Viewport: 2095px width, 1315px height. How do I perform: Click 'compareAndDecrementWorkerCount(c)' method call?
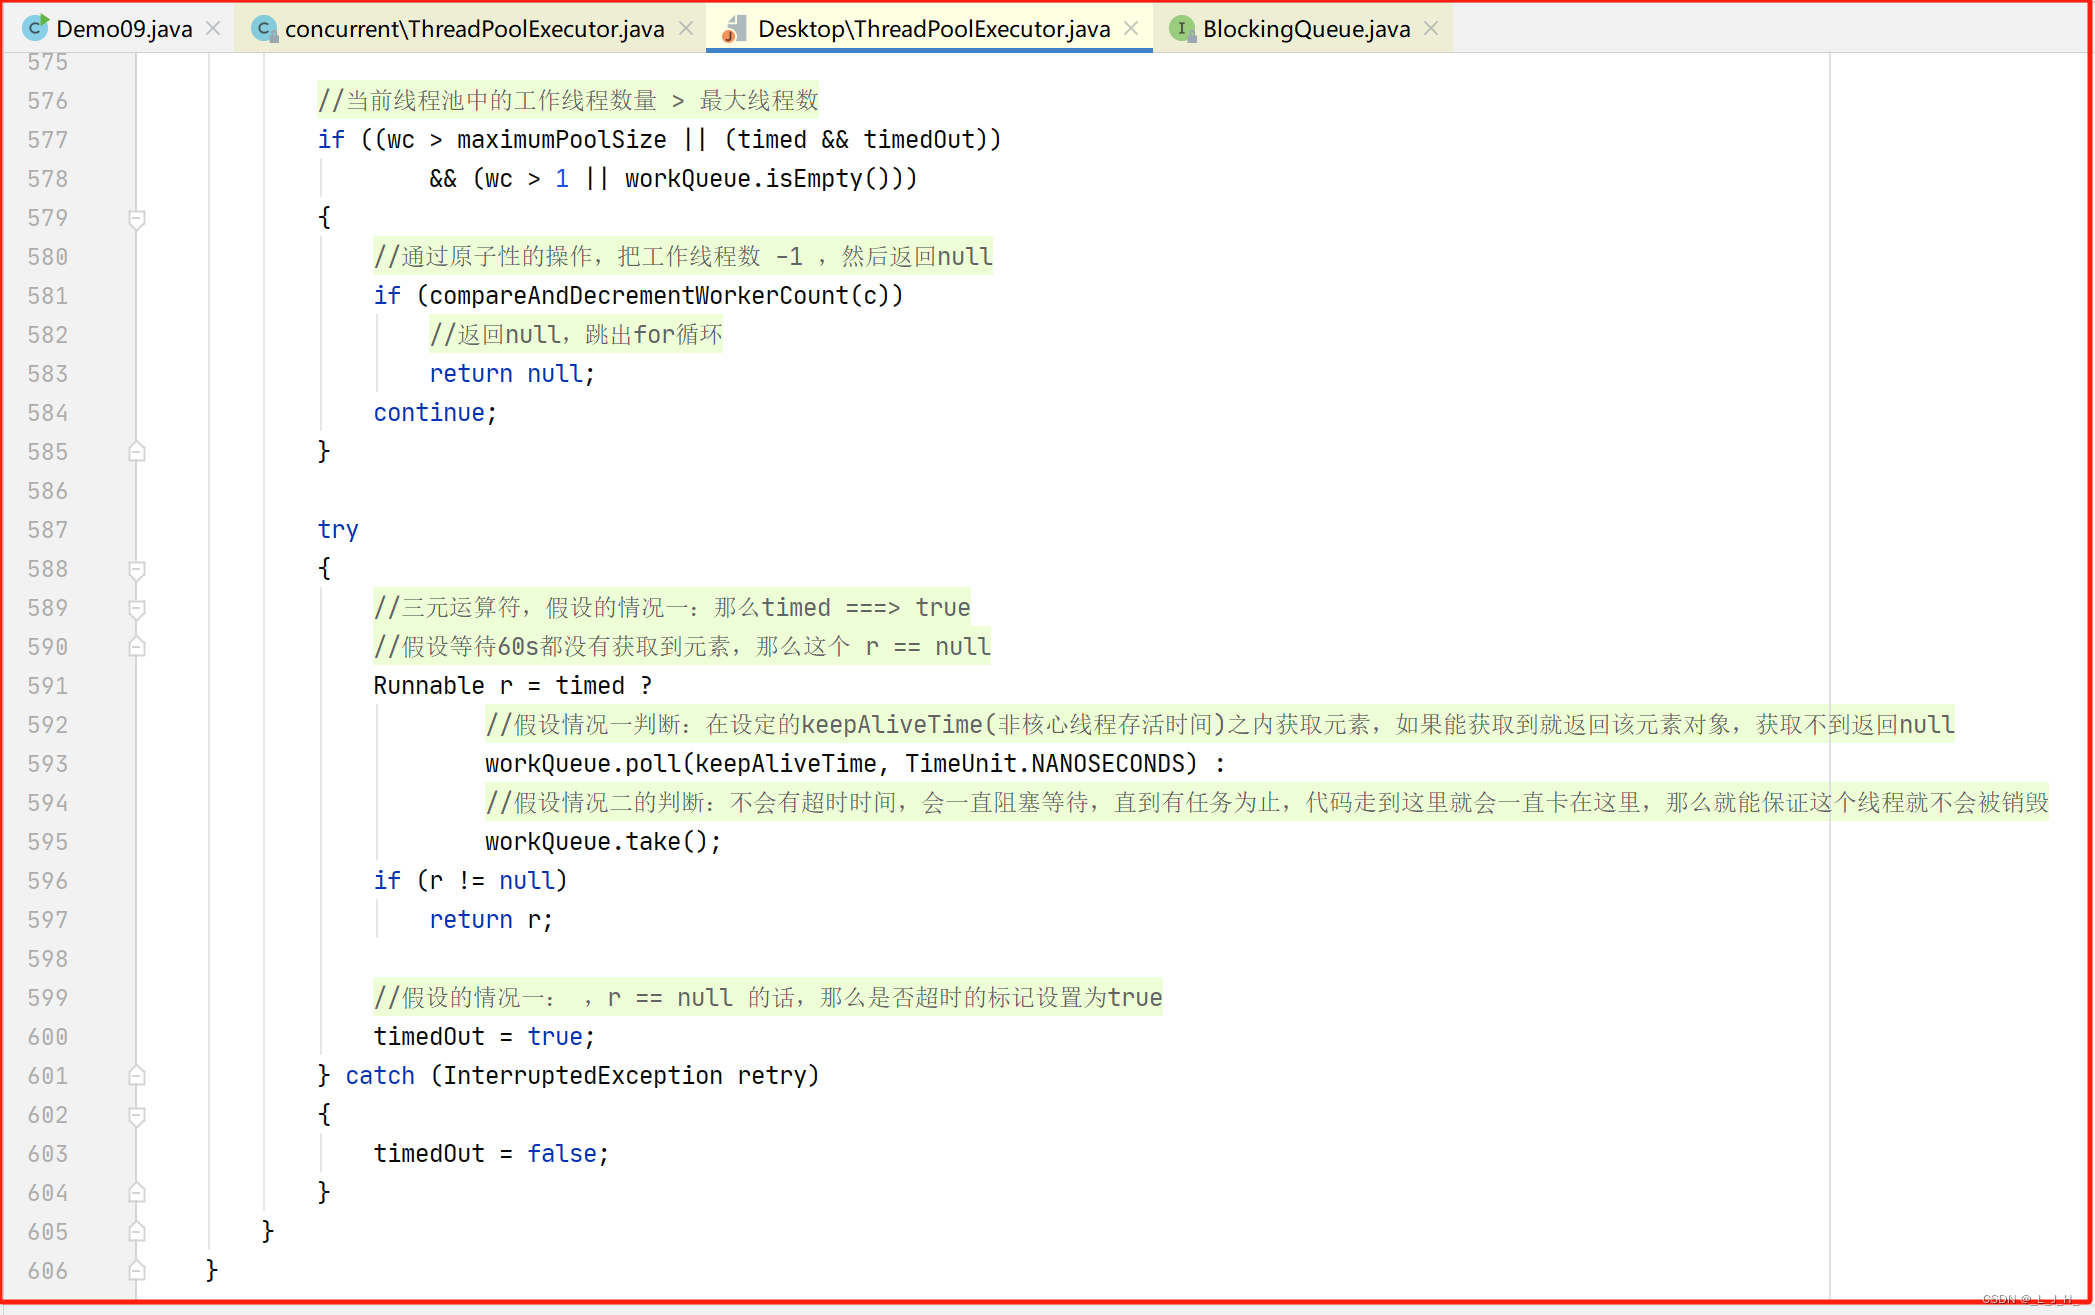point(660,296)
